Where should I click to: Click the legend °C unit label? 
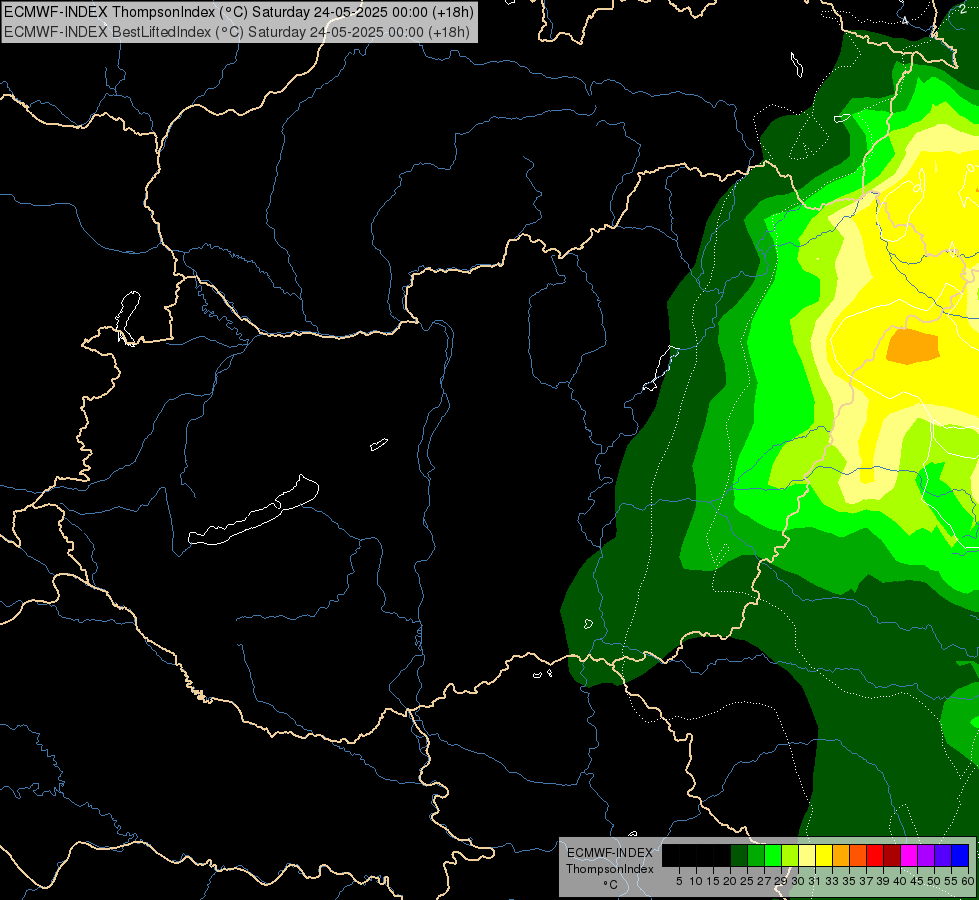tap(611, 884)
